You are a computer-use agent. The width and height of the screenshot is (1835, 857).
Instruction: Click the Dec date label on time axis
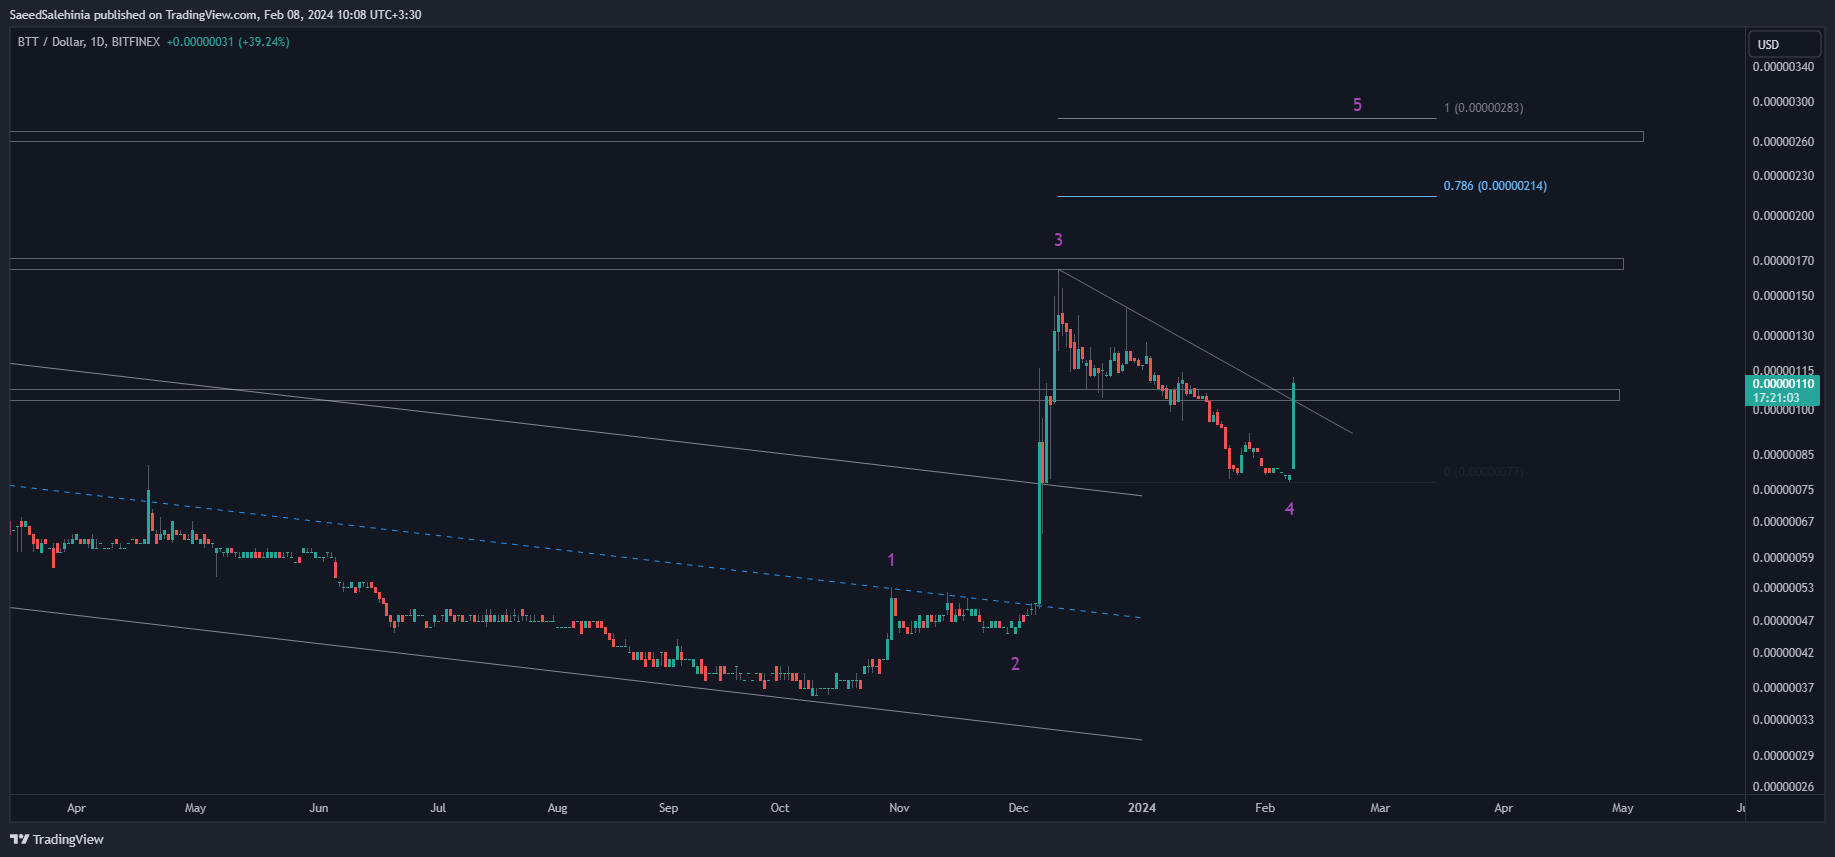click(1018, 808)
